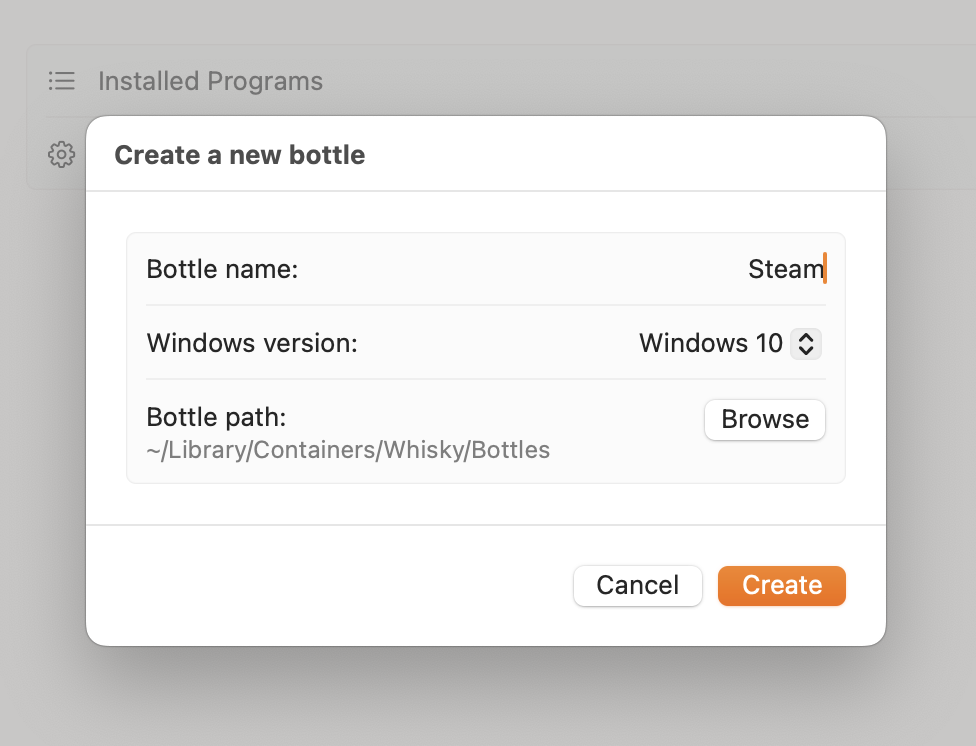Click the 'Bottle path:' label
Viewport: 976px width, 746px height.
pyautogui.click(x=216, y=417)
